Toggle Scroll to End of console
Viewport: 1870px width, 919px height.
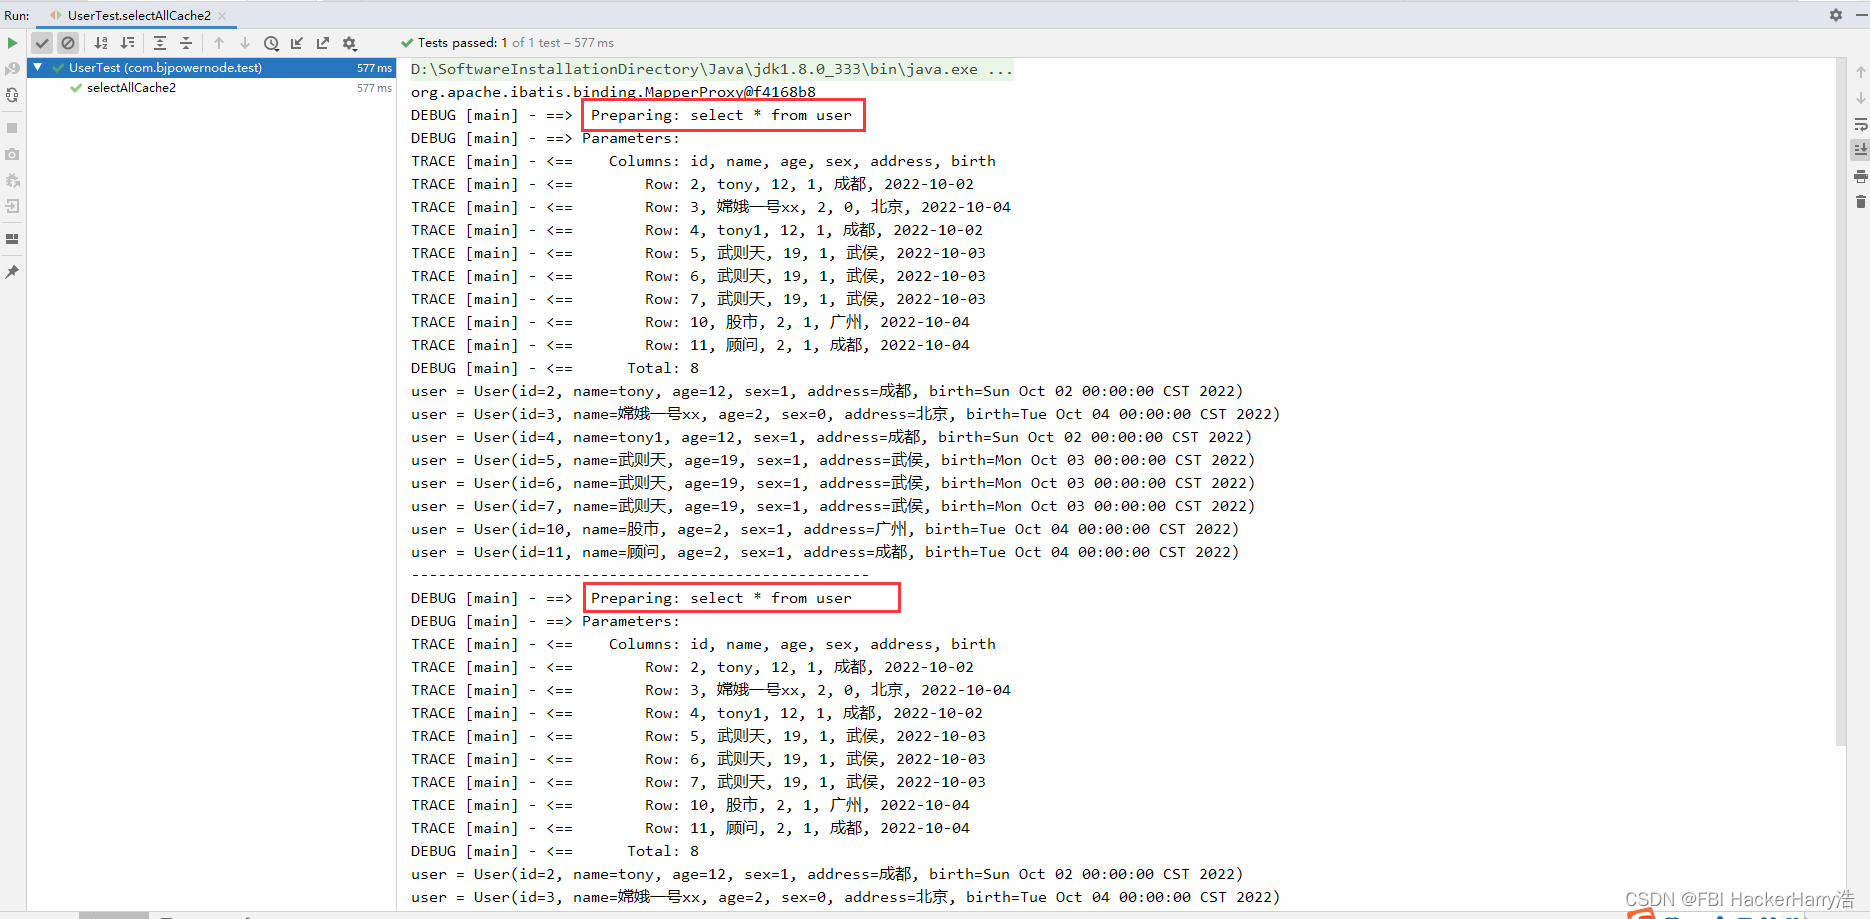point(1860,150)
